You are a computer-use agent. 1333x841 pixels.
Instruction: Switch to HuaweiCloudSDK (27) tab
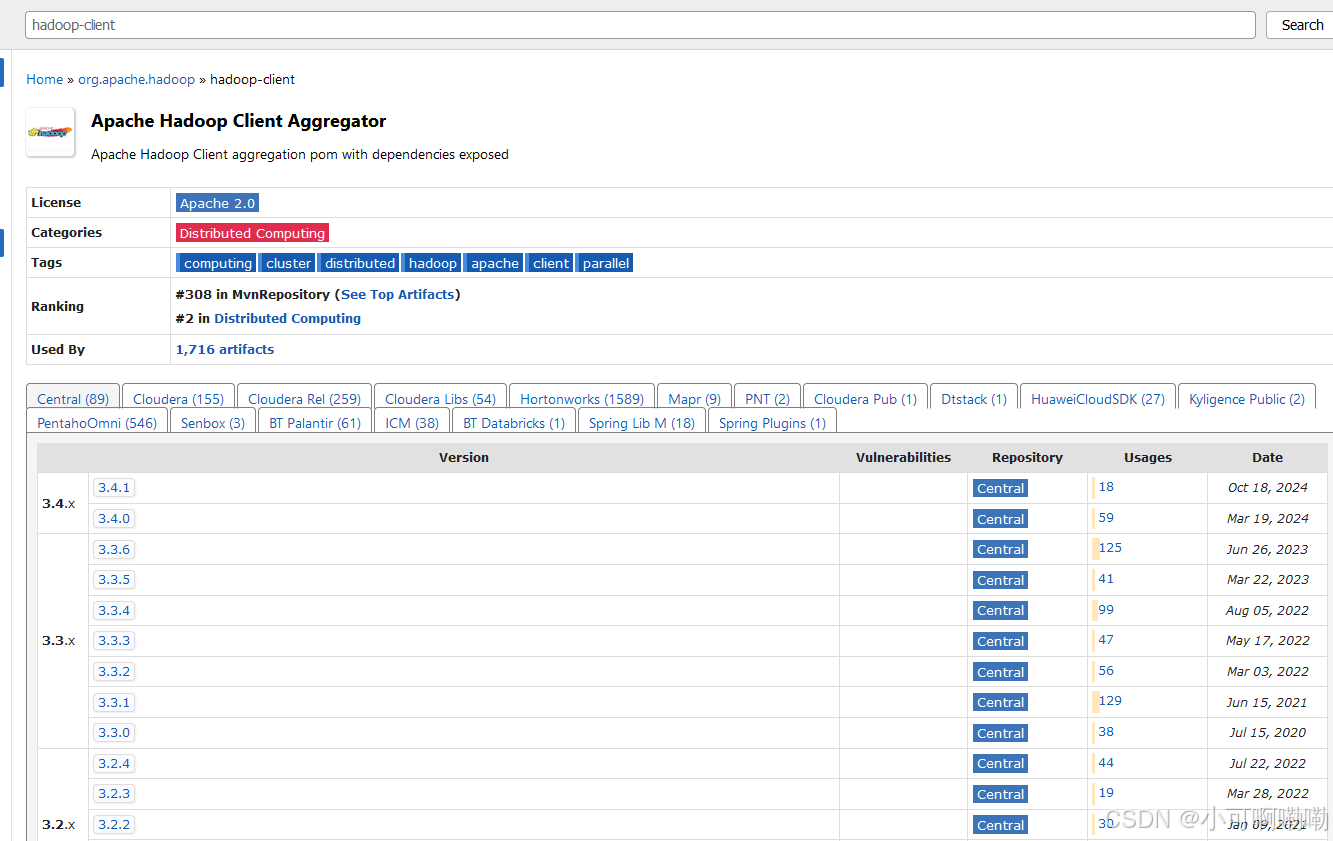point(1098,399)
